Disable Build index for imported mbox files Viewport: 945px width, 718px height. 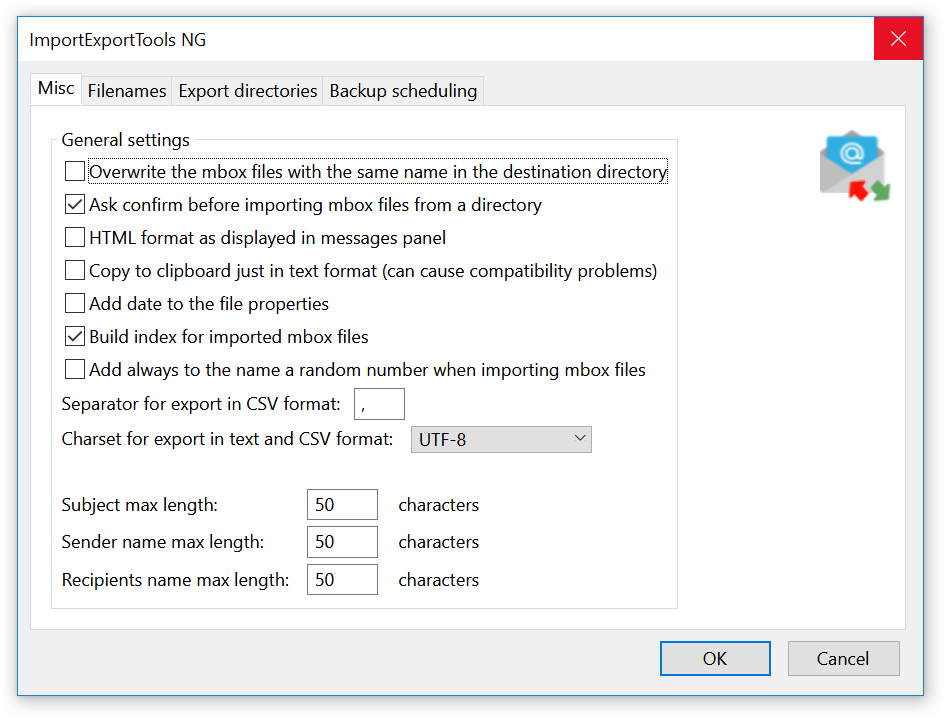click(75, 336)
